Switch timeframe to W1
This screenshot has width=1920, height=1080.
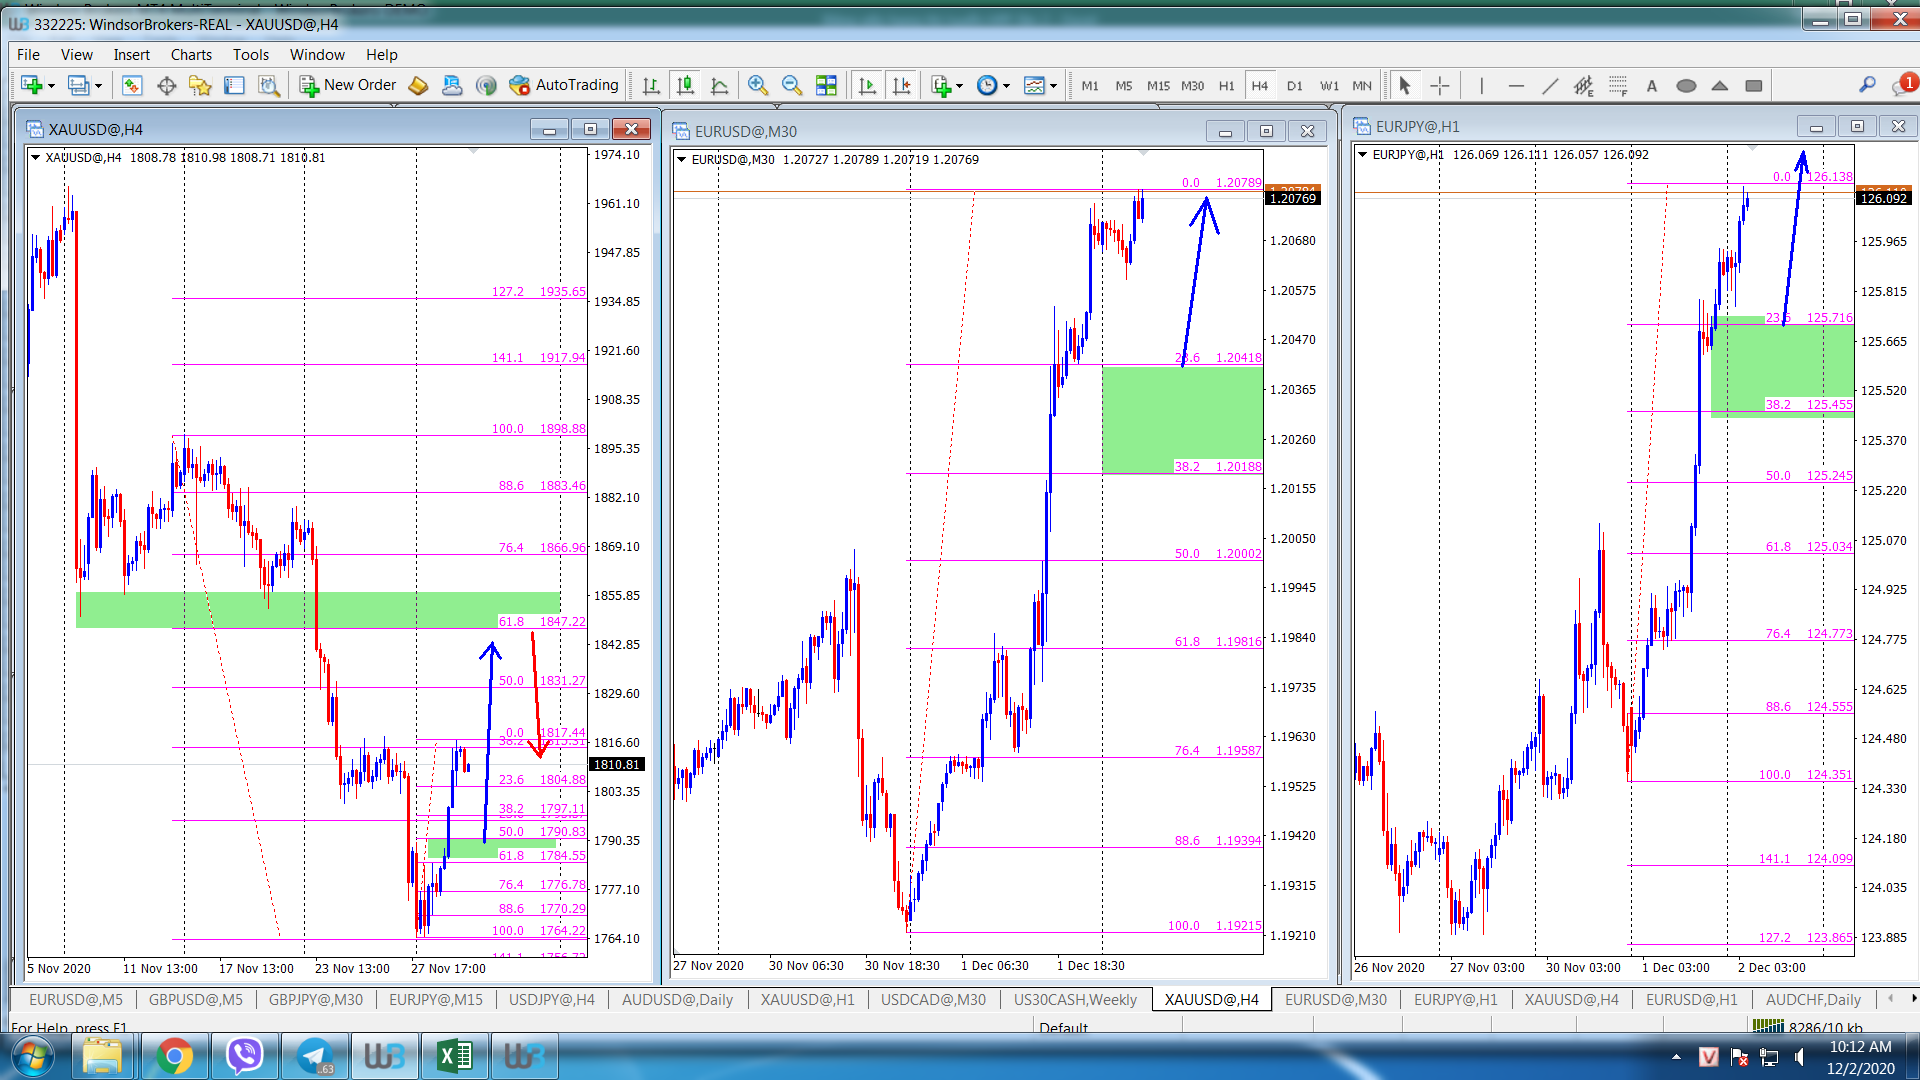pos(1329,86)
